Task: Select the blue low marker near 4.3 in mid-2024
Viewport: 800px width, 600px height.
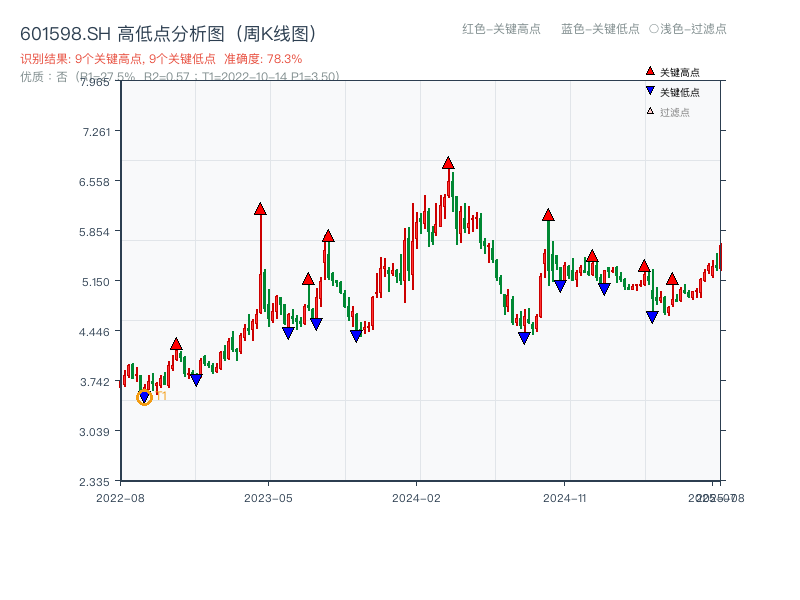Action: point(524,338)
